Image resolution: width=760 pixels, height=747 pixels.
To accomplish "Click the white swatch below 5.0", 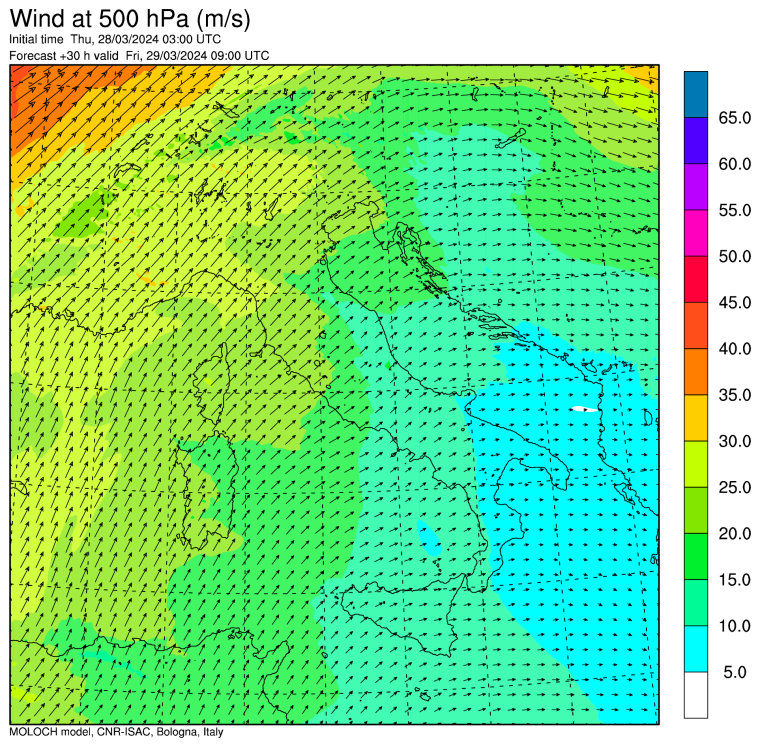I will (x=696, y=695).
